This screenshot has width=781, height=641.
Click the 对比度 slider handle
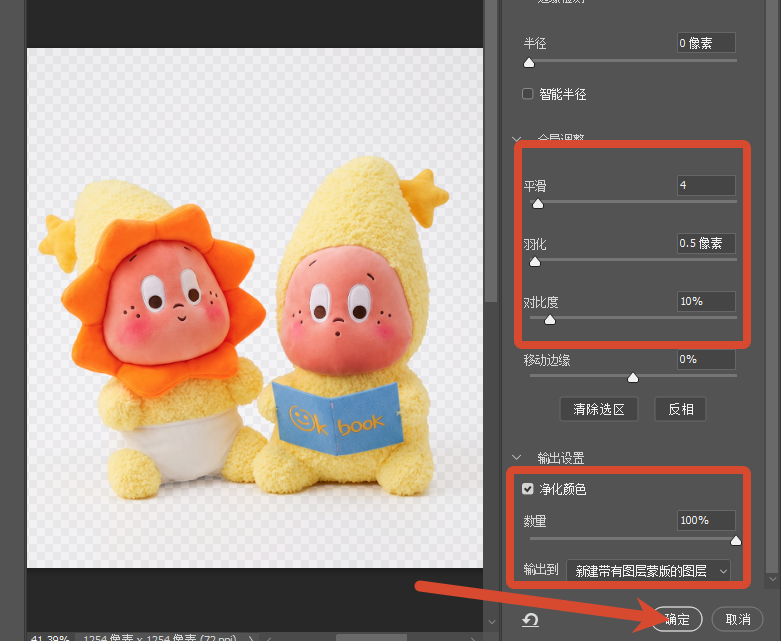550,319
